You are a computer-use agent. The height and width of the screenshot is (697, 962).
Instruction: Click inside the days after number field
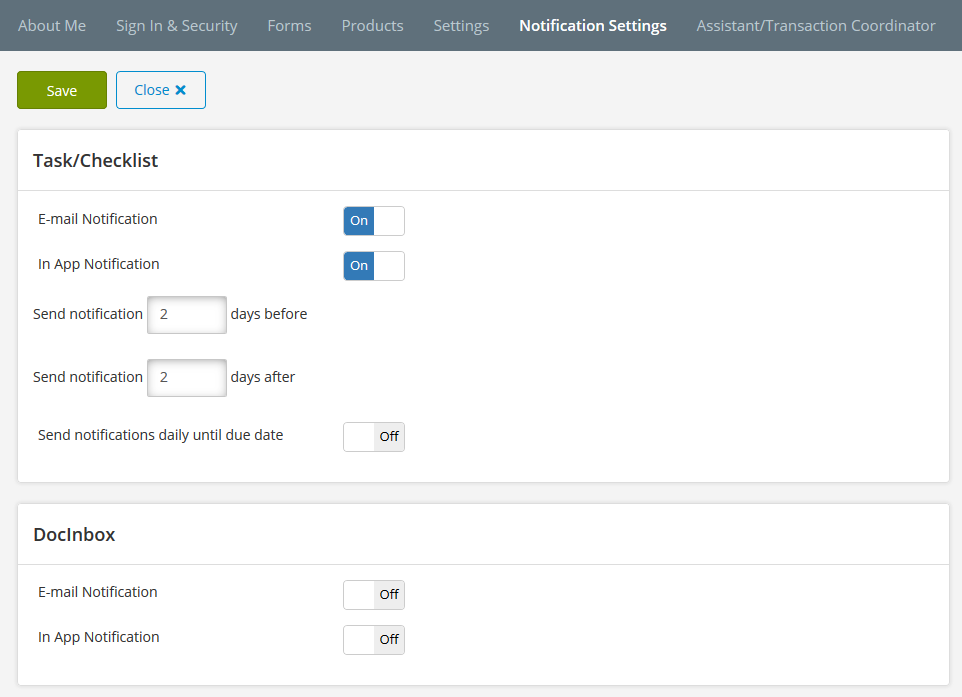[186, 377]
